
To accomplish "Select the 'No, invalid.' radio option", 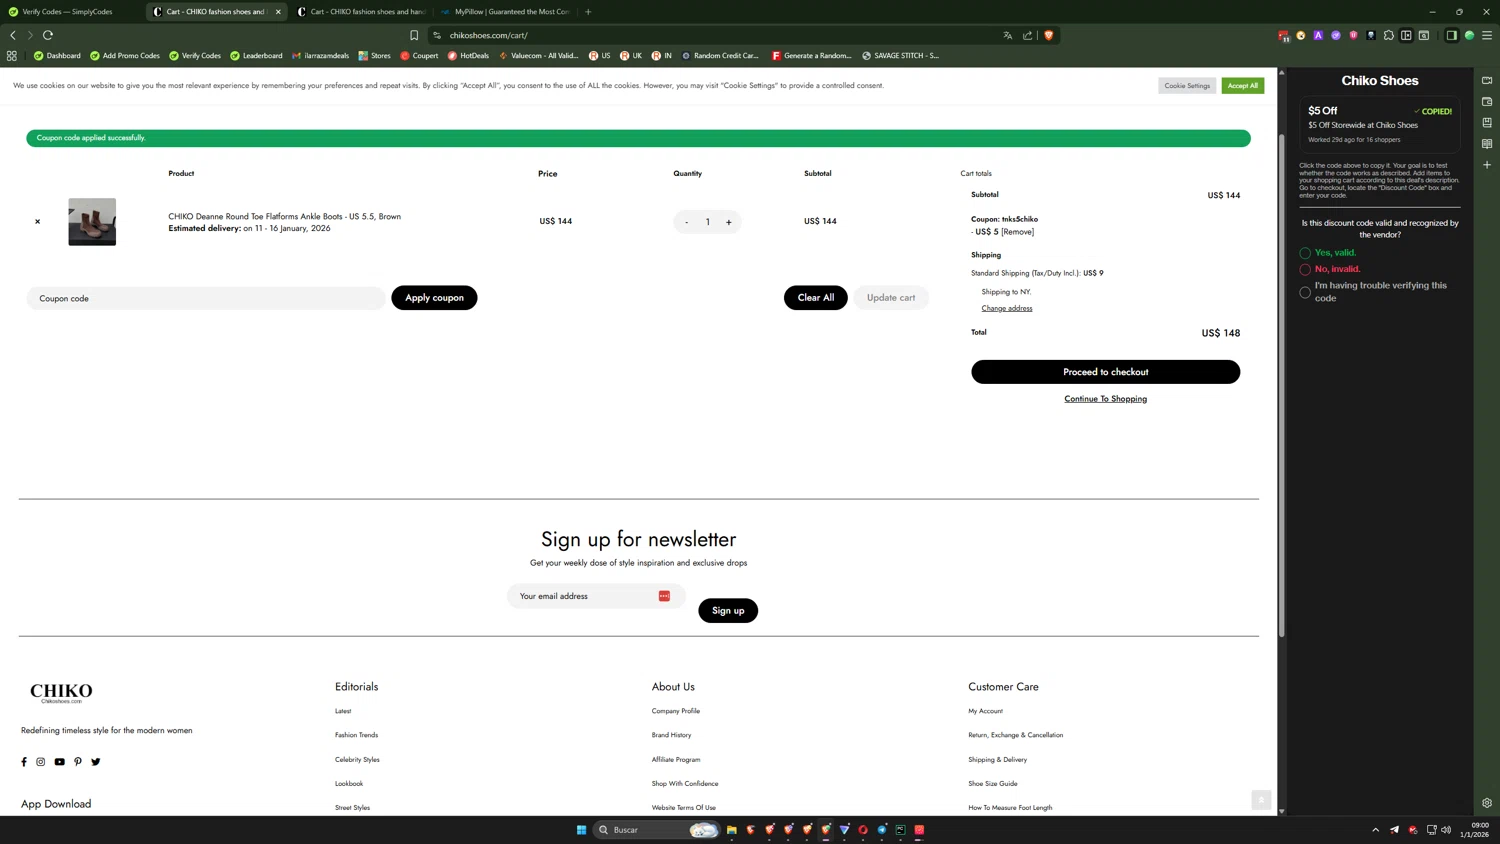I will [x=1305, y=269].
